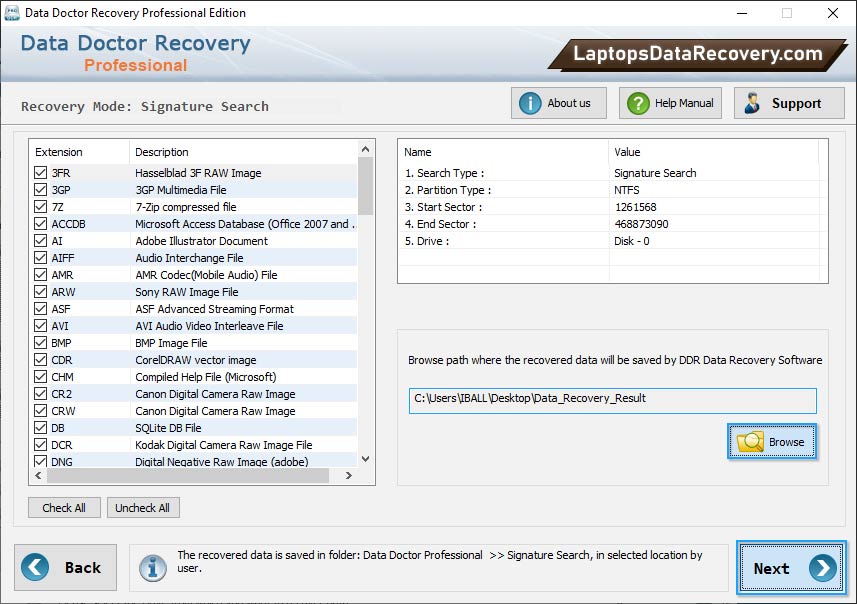Click the vertical scrollbar thumb in extension list
The image size is (857, 604).
click(x=366, y=186)
